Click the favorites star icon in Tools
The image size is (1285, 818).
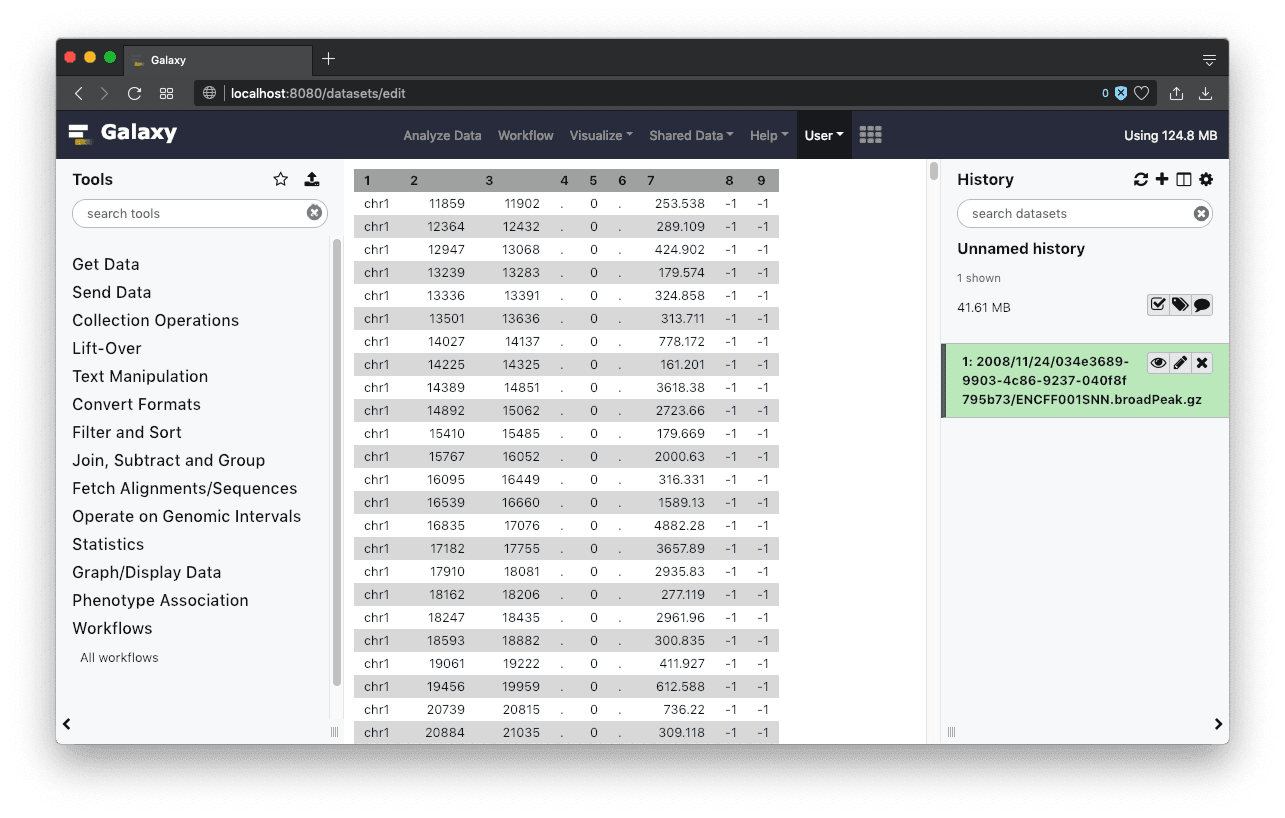click(x=281, y=179)
